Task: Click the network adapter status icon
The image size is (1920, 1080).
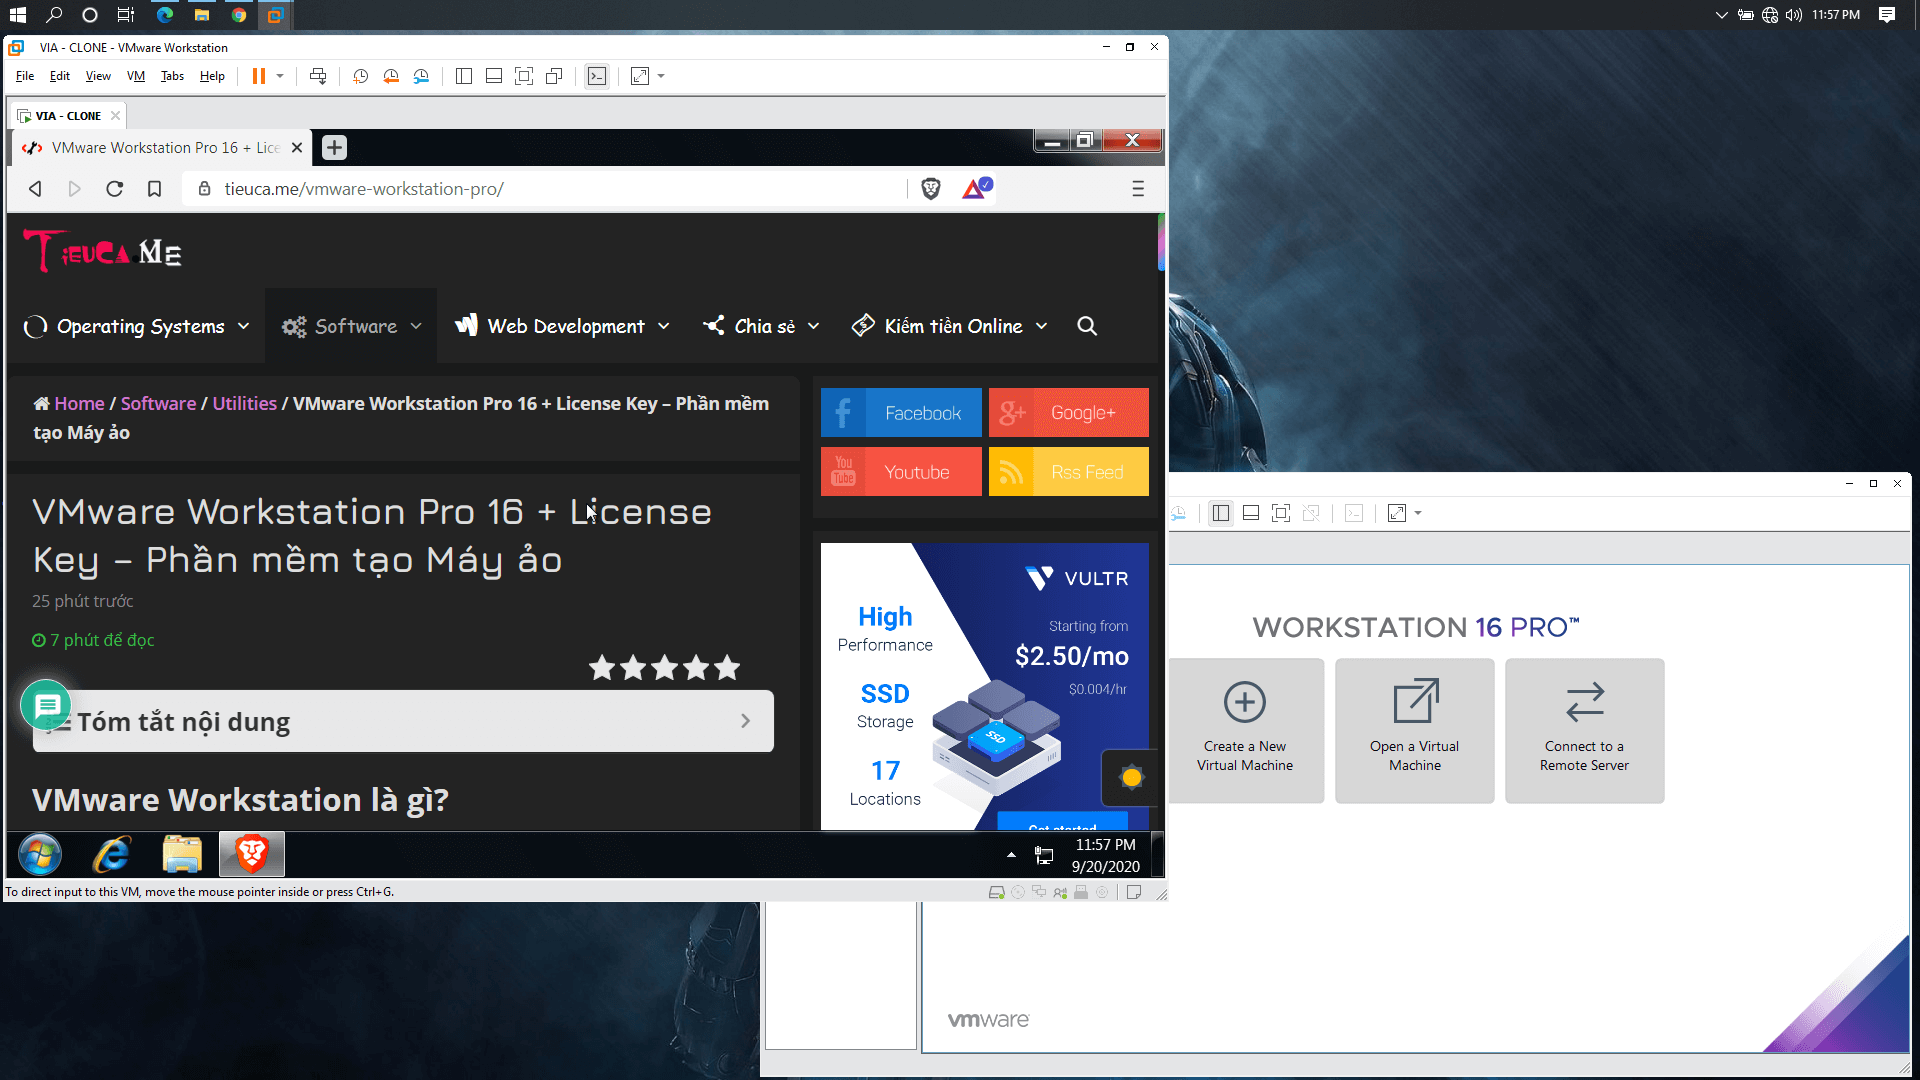Action: click(1039, 892)
